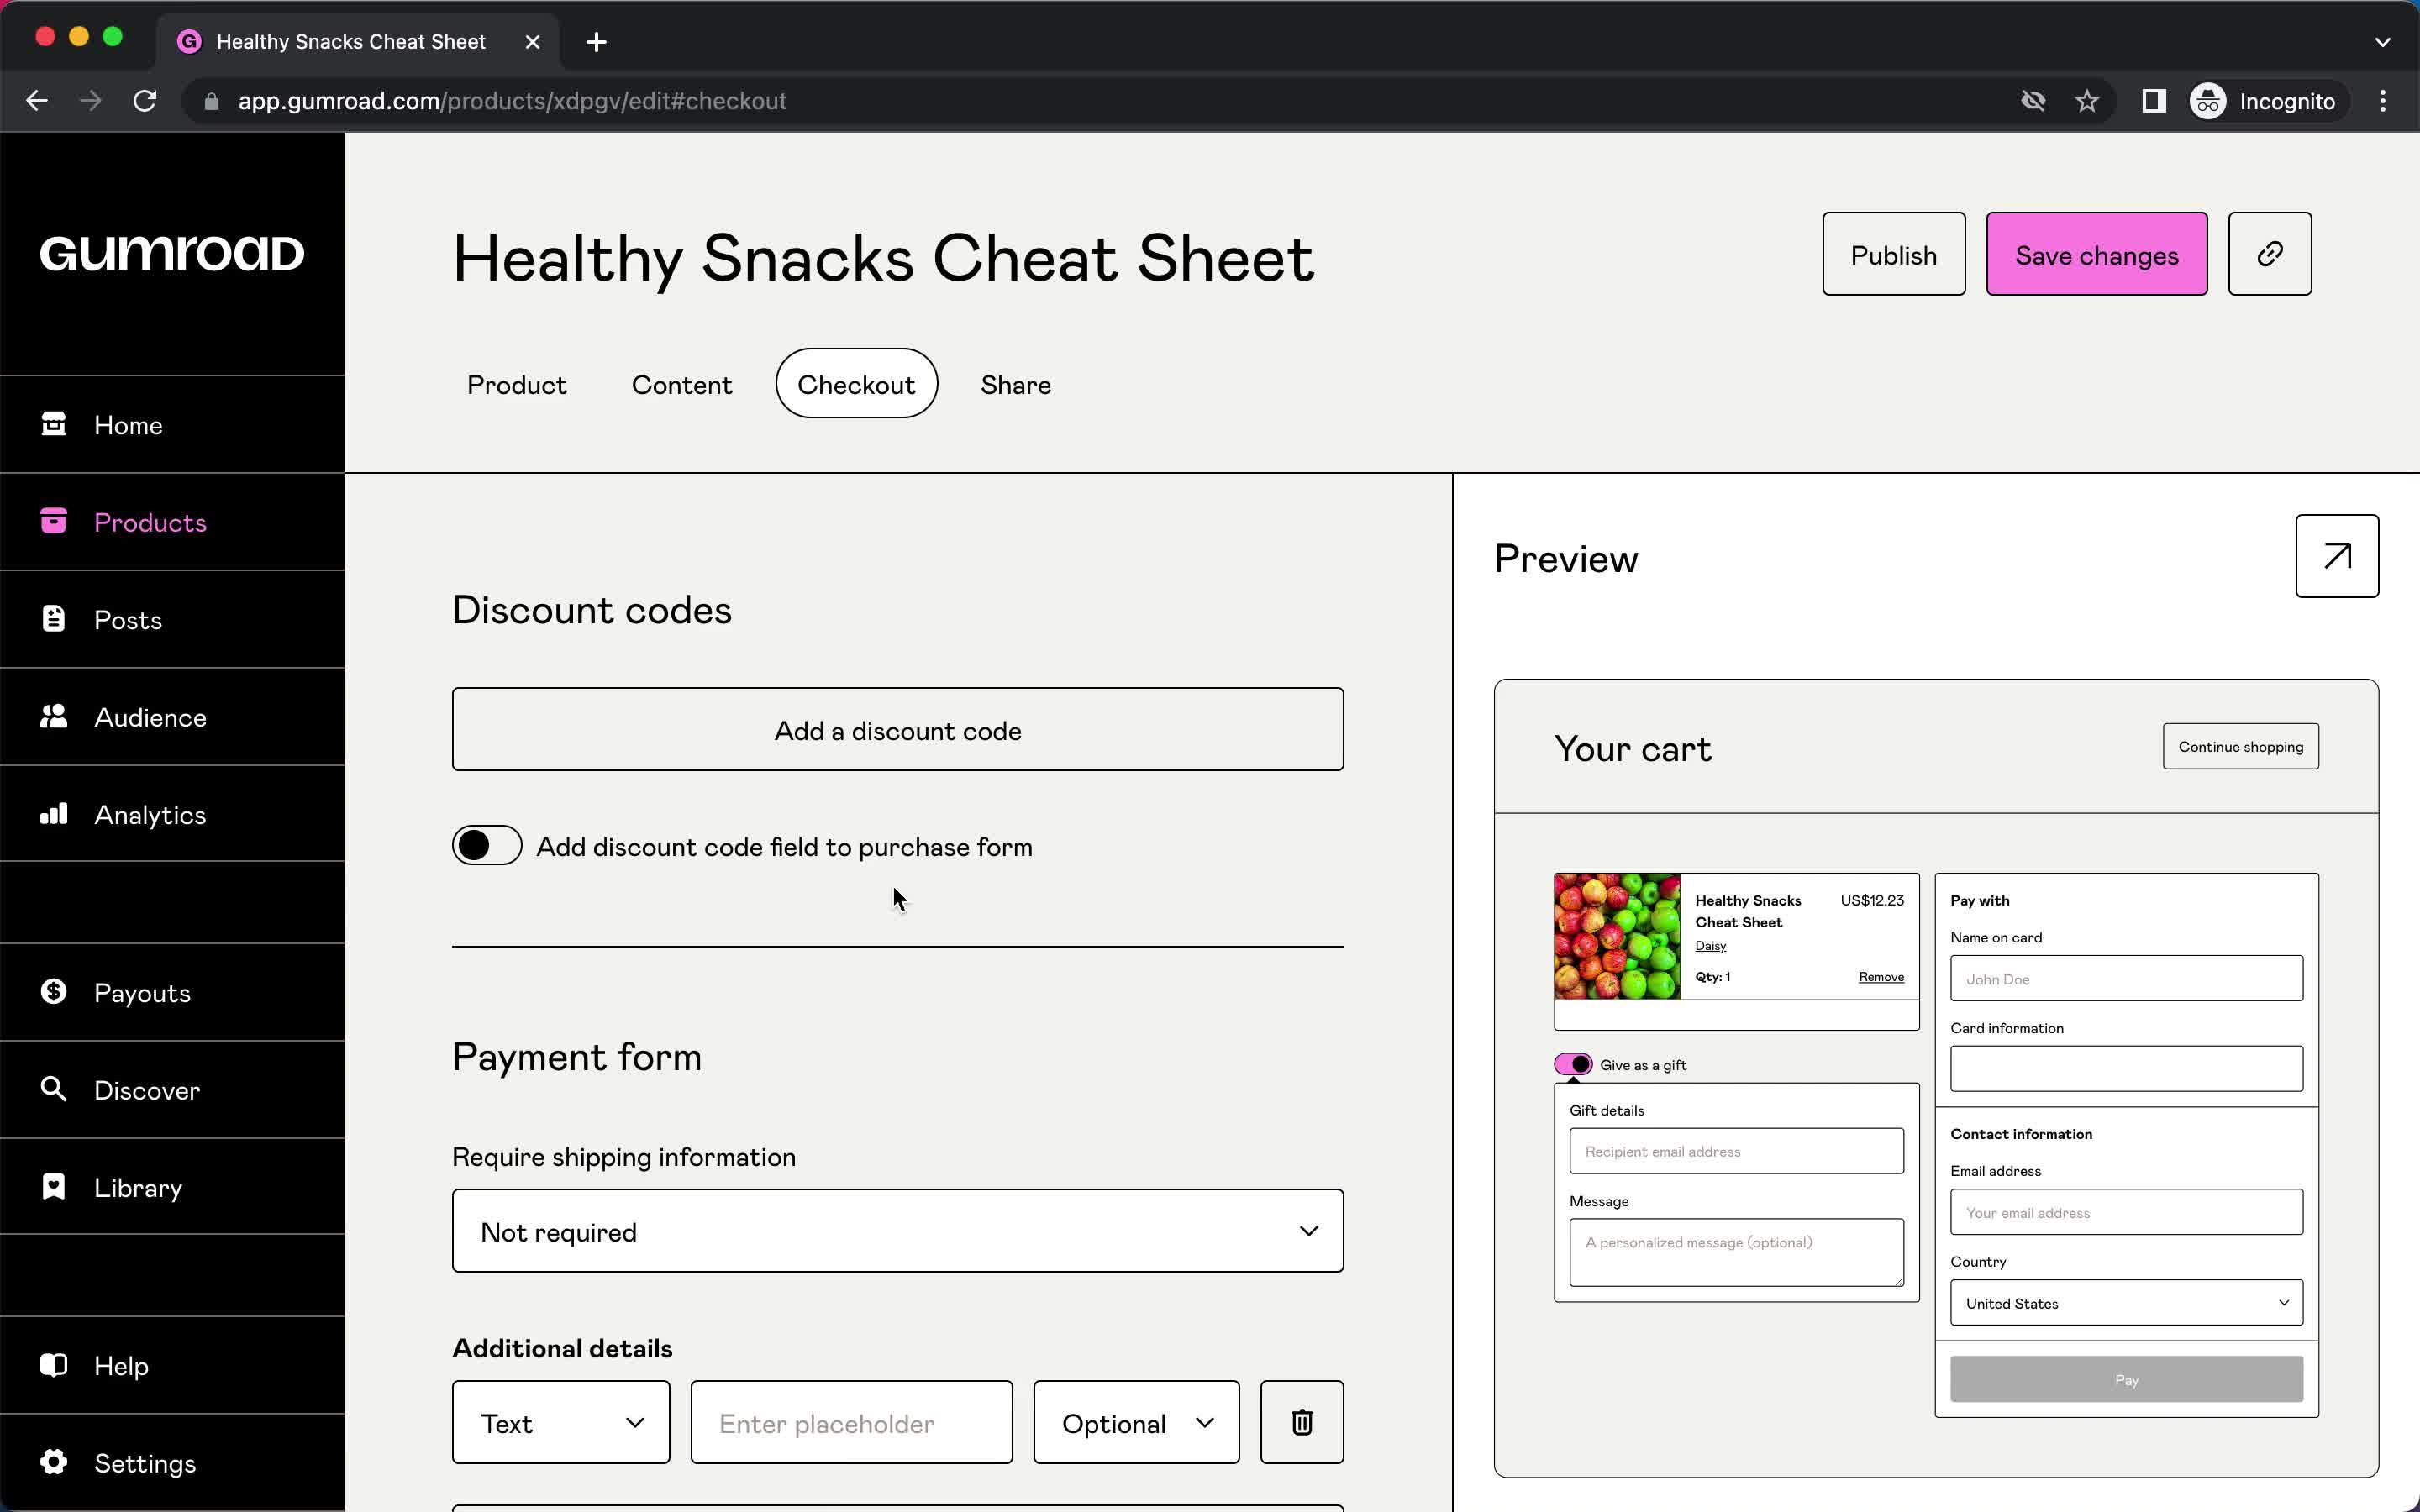Click the copy product link icon
This screenshot has height=1512, width=2420.
[x=2270, y=255]
